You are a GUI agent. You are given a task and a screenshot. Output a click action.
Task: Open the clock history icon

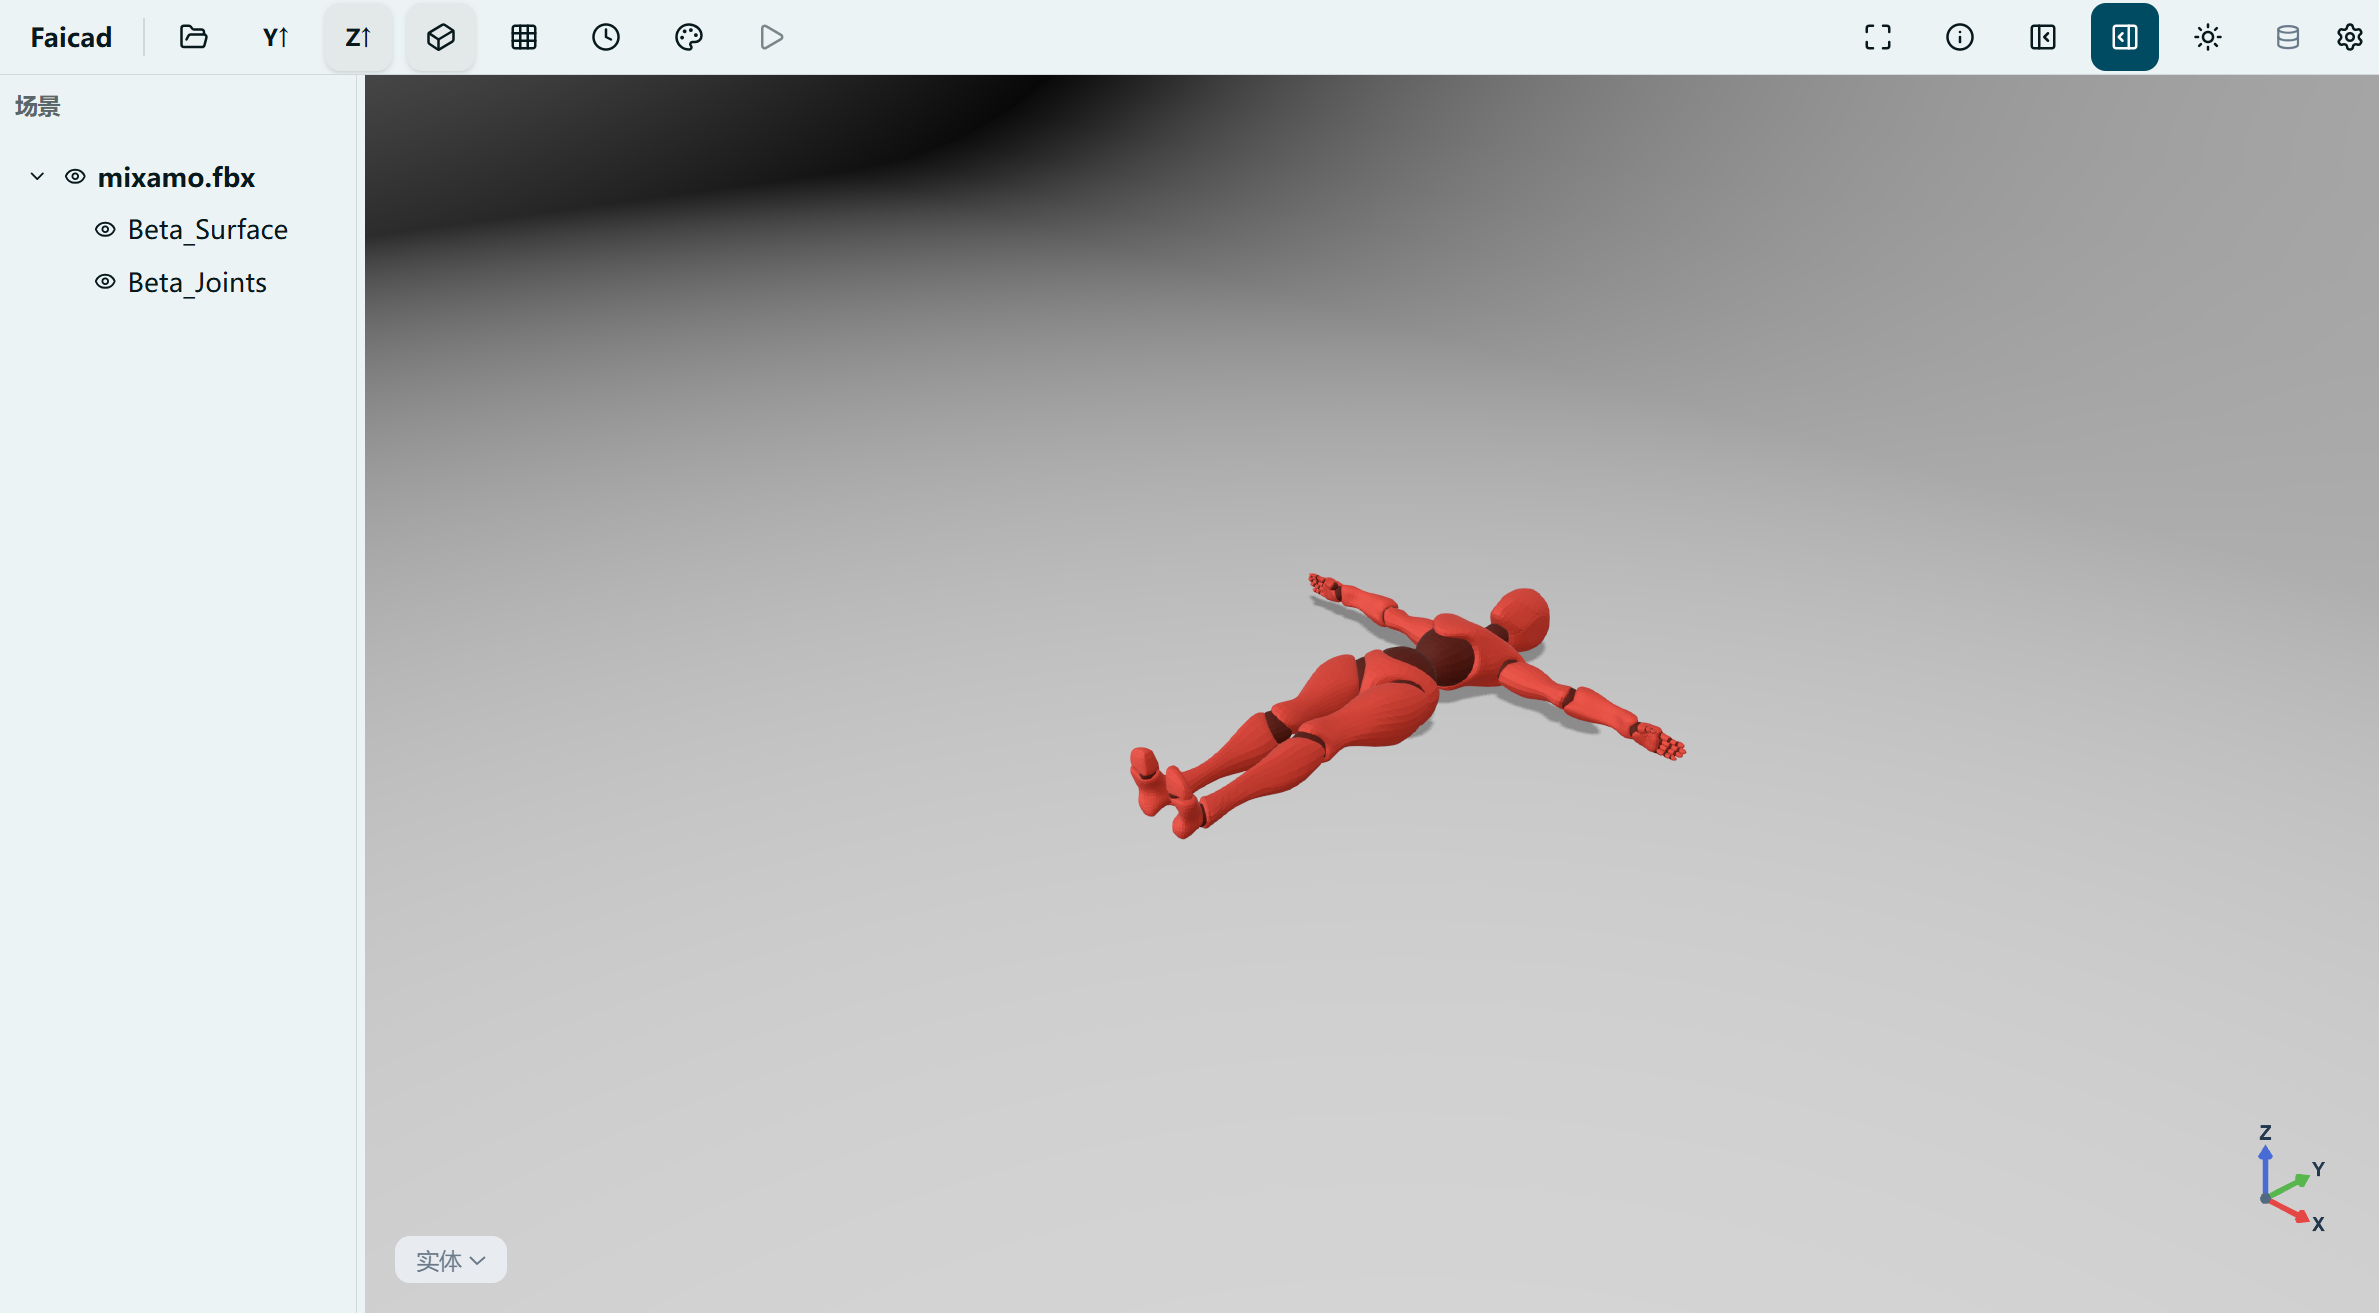tap(606, 37)
